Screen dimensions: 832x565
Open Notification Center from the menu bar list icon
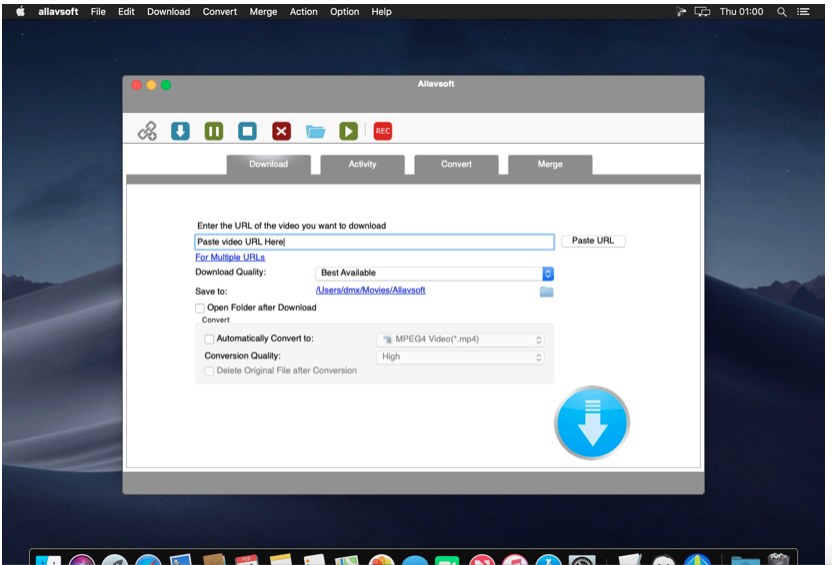coord(803,12)
